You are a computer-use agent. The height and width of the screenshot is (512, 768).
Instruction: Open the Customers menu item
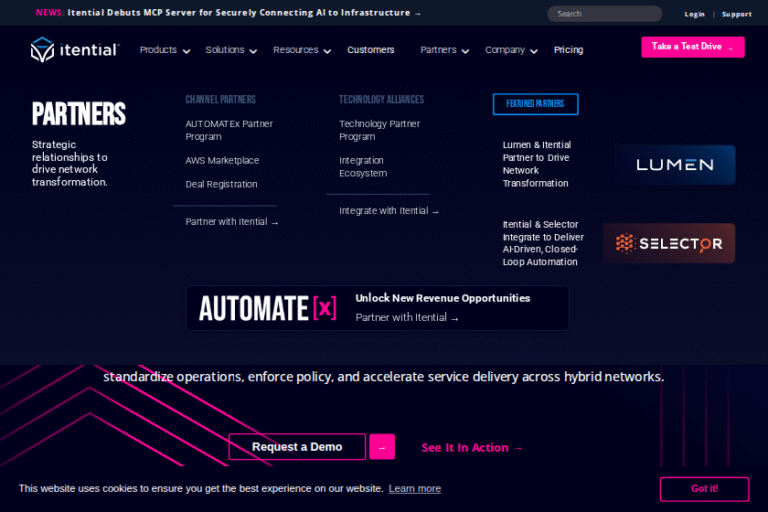tap(371, 50)
